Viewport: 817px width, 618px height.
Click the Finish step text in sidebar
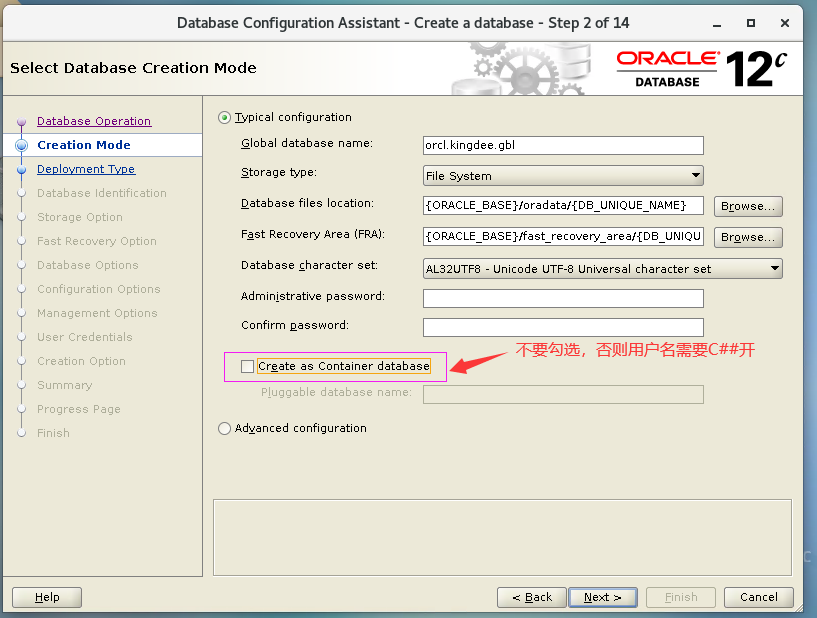point(53,432)
